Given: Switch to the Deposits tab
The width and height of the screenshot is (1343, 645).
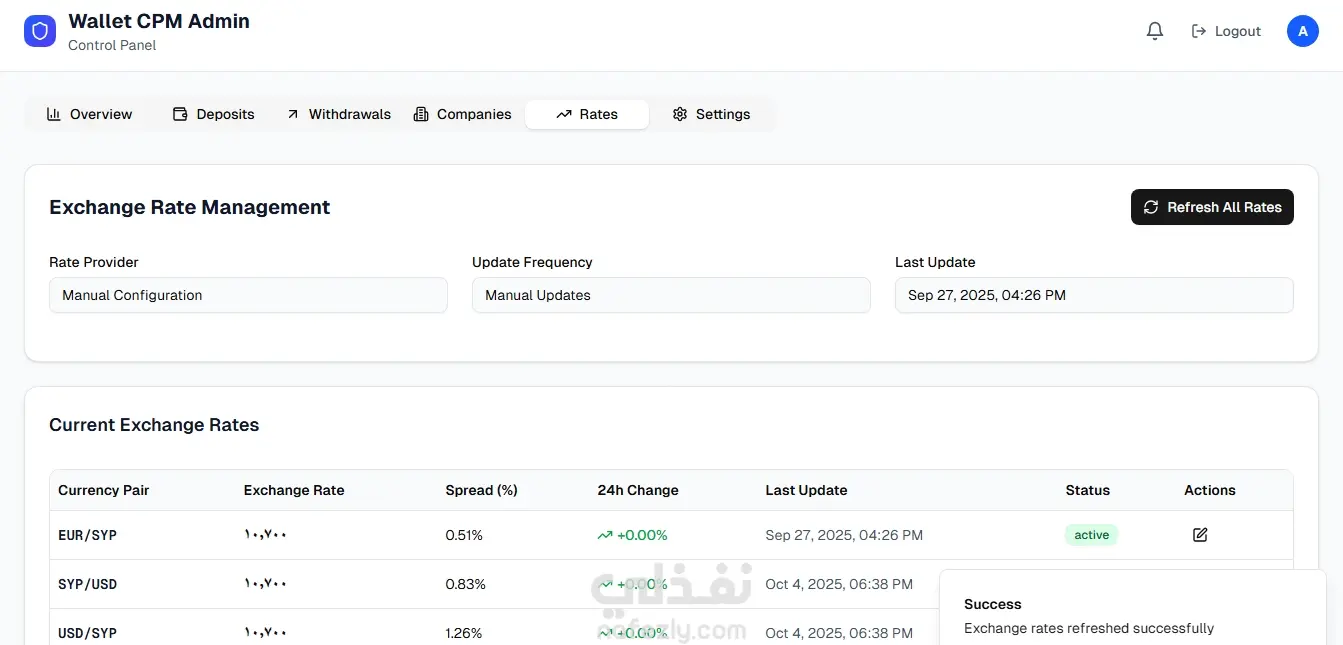Looking at the screenshot, I should coord(214,114).
